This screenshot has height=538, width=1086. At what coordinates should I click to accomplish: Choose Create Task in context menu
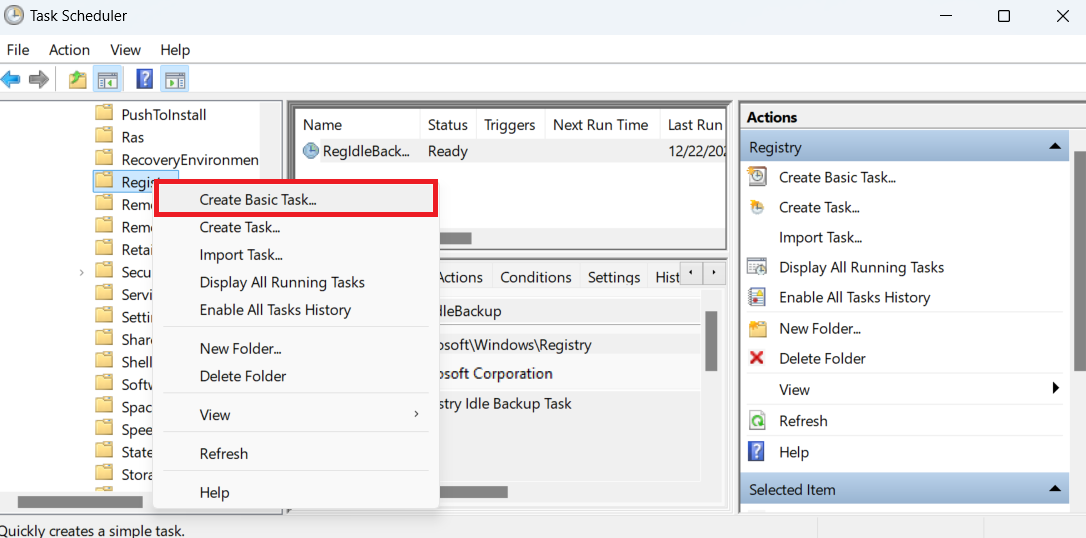[296, 227]
